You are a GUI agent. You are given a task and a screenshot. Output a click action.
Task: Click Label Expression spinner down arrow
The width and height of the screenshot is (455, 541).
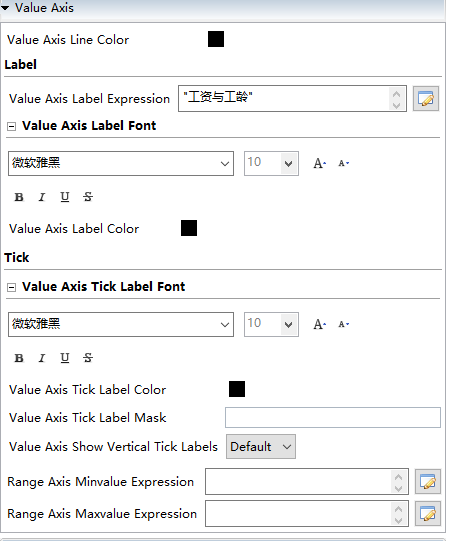[x=396, y=105]
